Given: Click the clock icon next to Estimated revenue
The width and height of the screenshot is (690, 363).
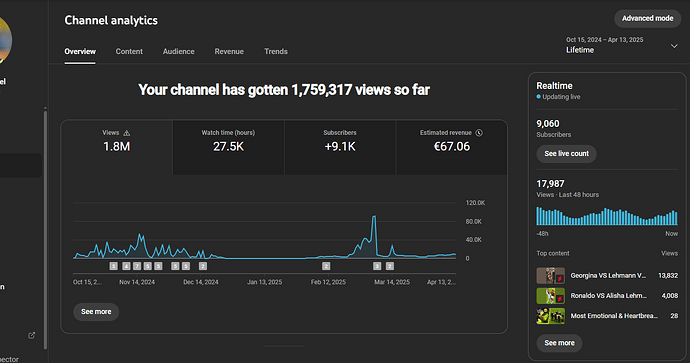Looking at the screenshot, I should pos(479,132).
